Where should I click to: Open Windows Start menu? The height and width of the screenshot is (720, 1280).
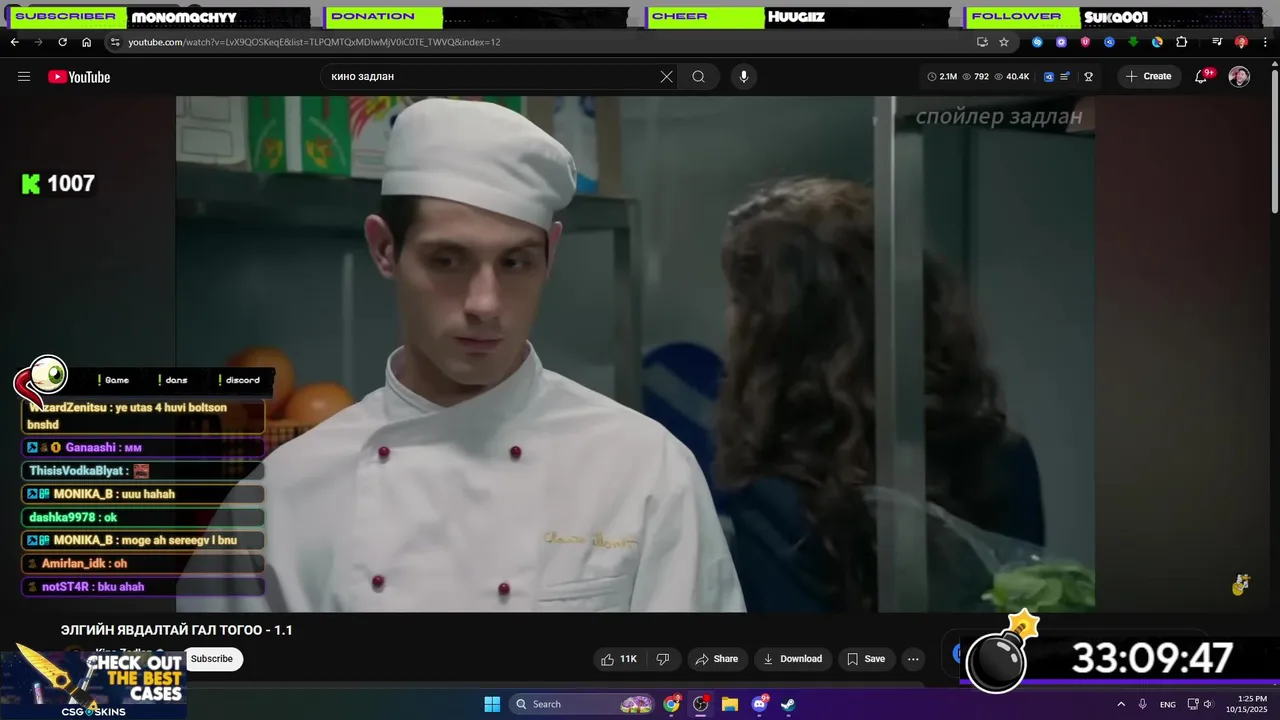click(x=492, y=704)
